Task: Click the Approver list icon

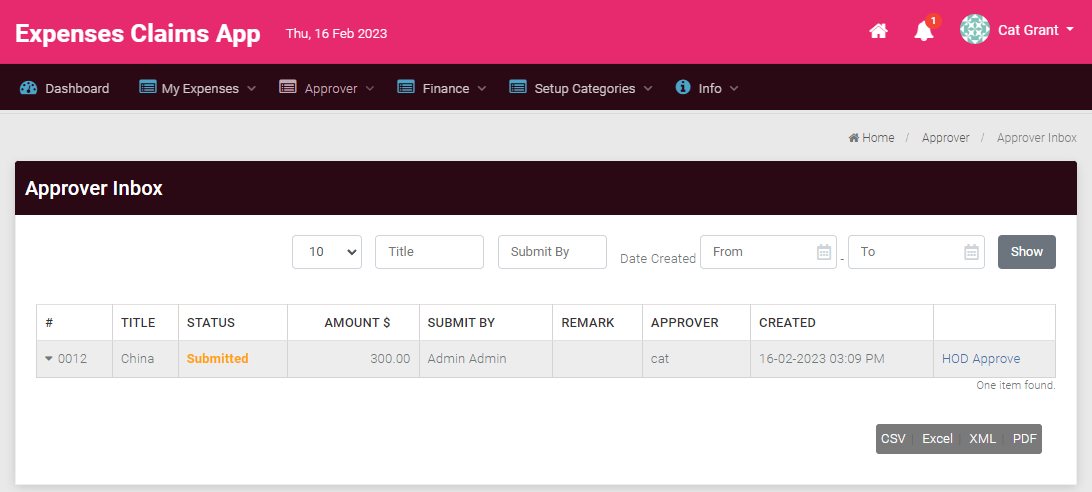Action: coord(288,87)
